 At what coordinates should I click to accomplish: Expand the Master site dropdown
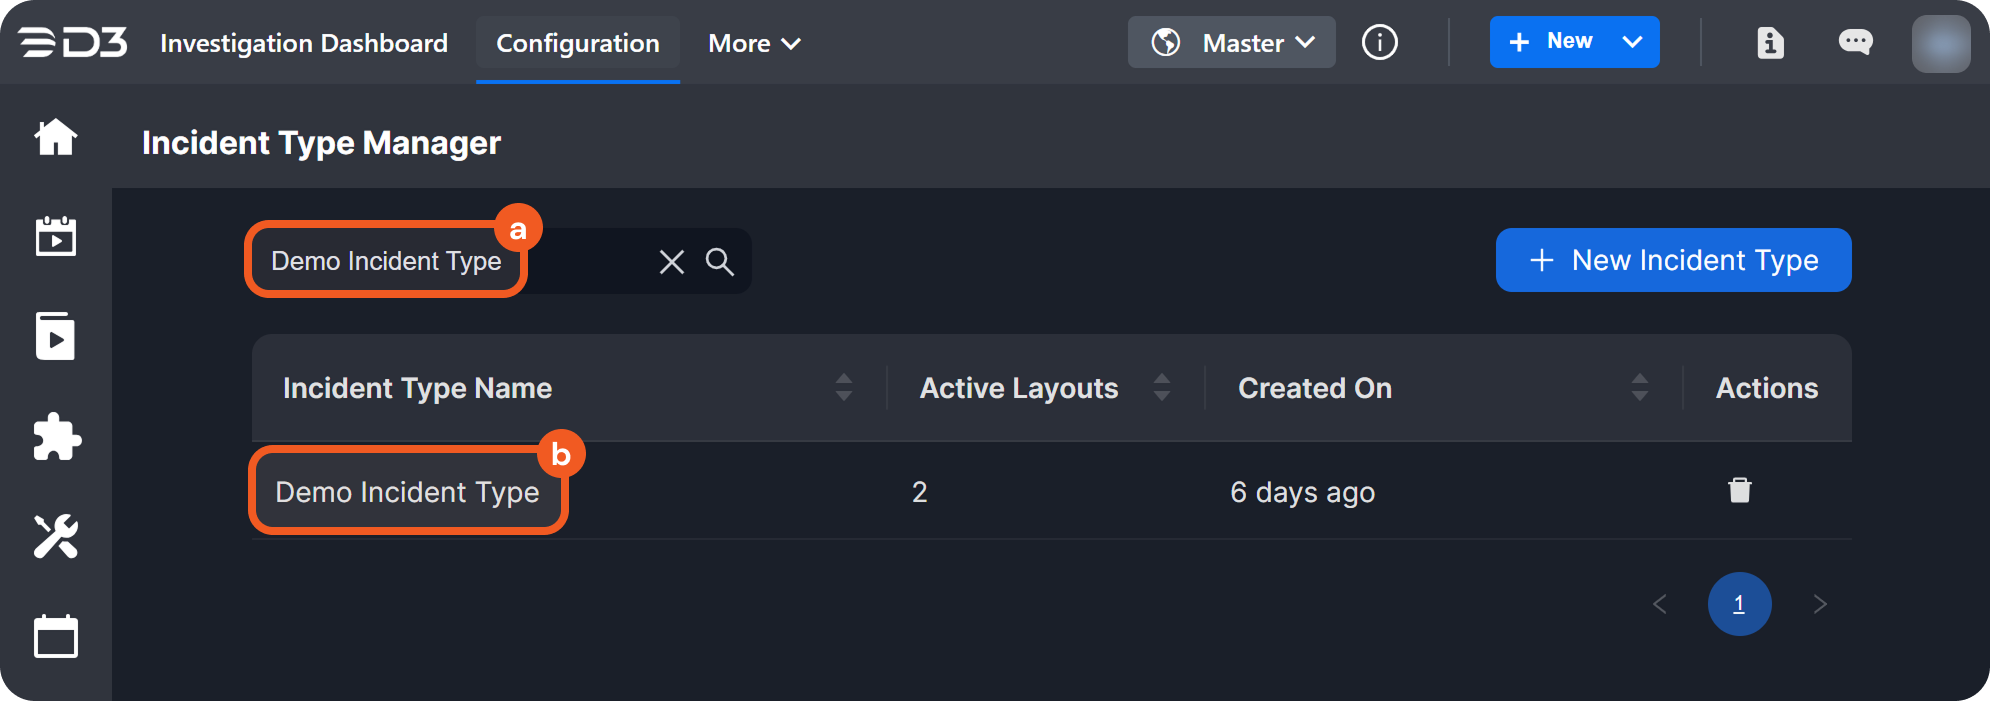pyautogui.click(x=1232, y=43)
